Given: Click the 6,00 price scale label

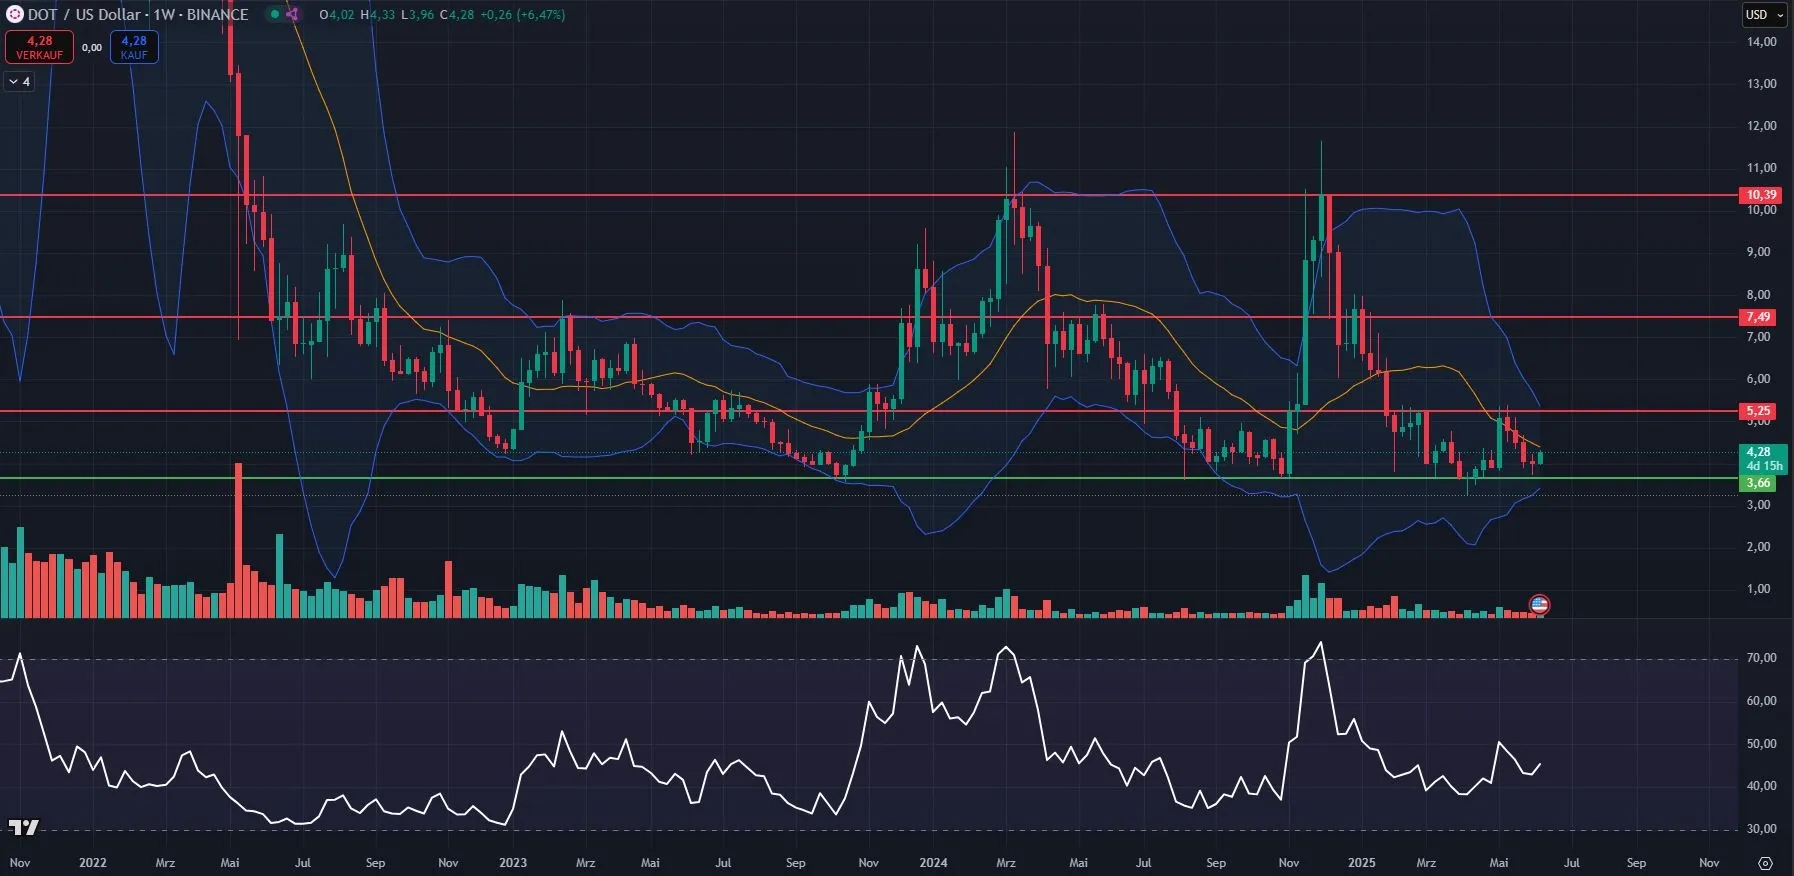Looking at the screenshot, I should (1758, 379).
